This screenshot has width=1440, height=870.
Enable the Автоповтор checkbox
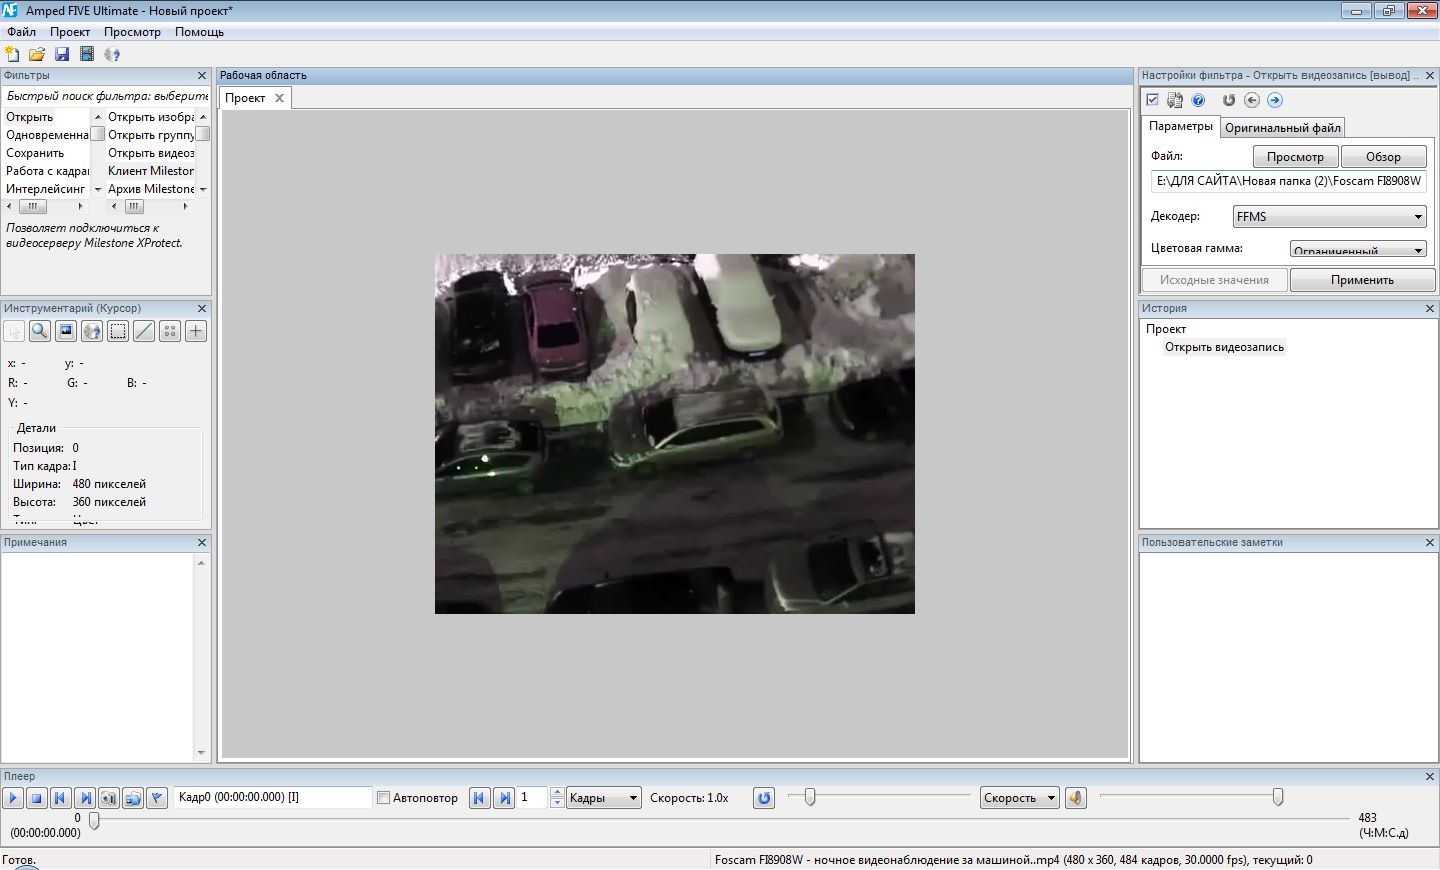coord(383,798)
